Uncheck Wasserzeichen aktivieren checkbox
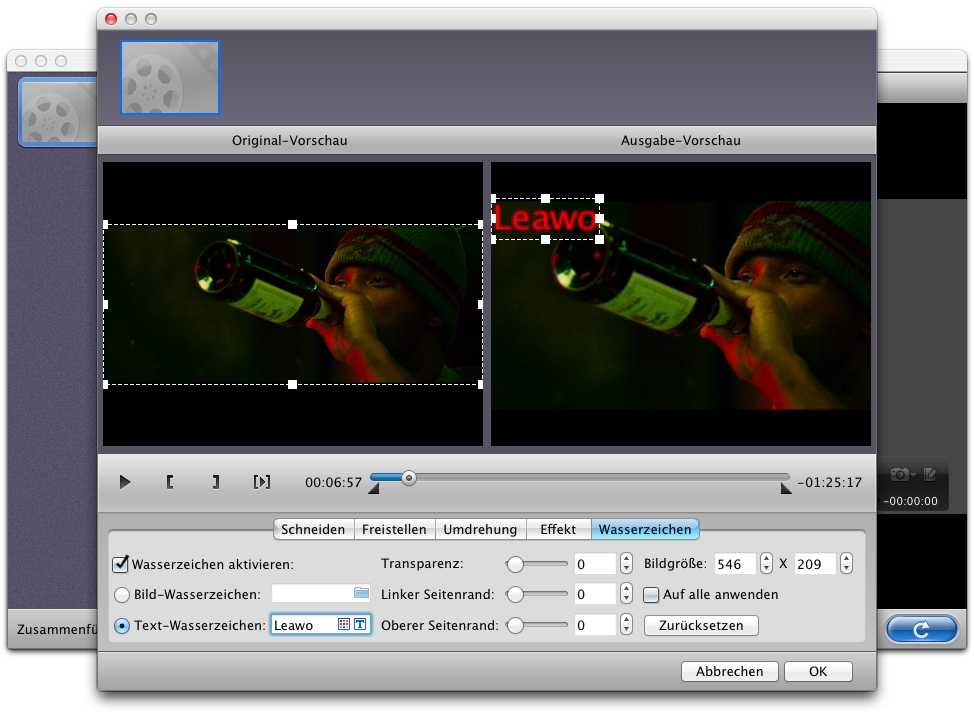The image size is (974, 715). 121,564
